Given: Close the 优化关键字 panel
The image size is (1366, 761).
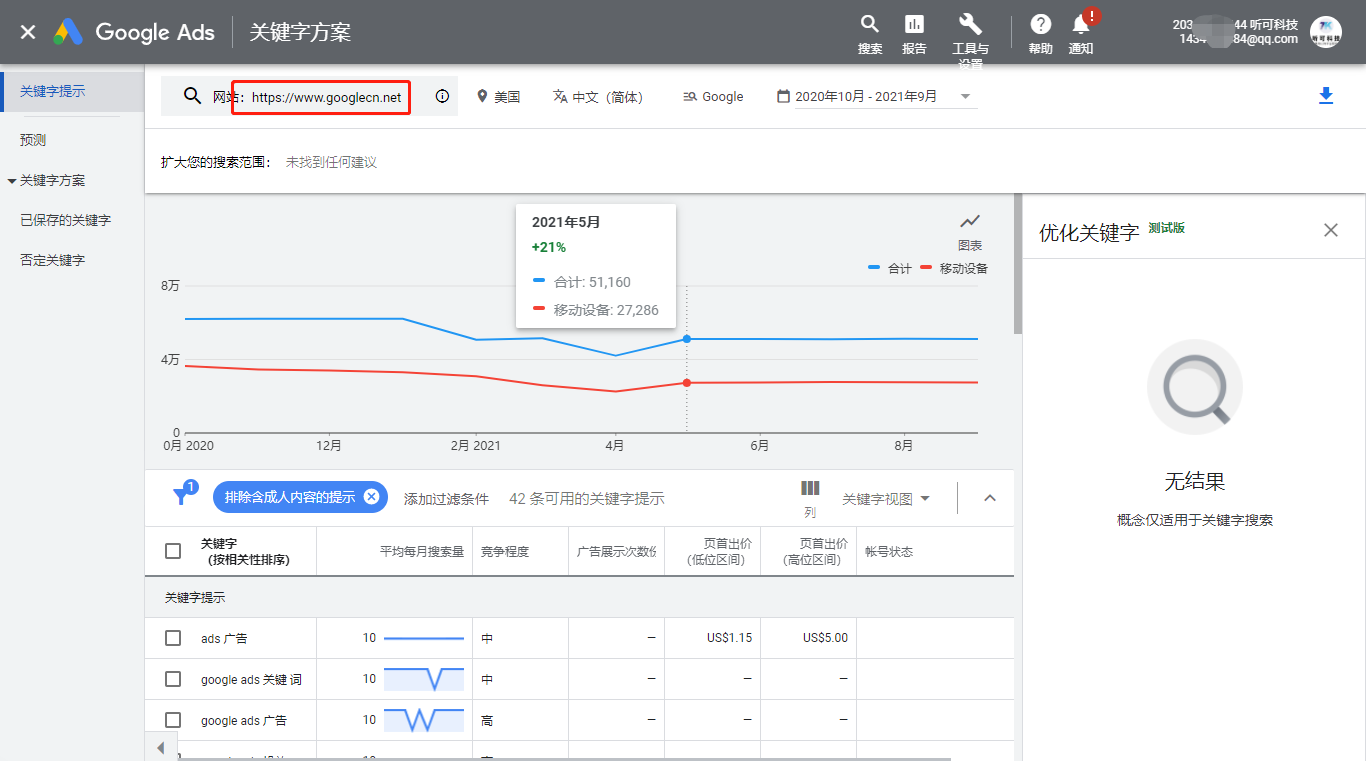Looking at the screenshot, I should pos(1331,230).
